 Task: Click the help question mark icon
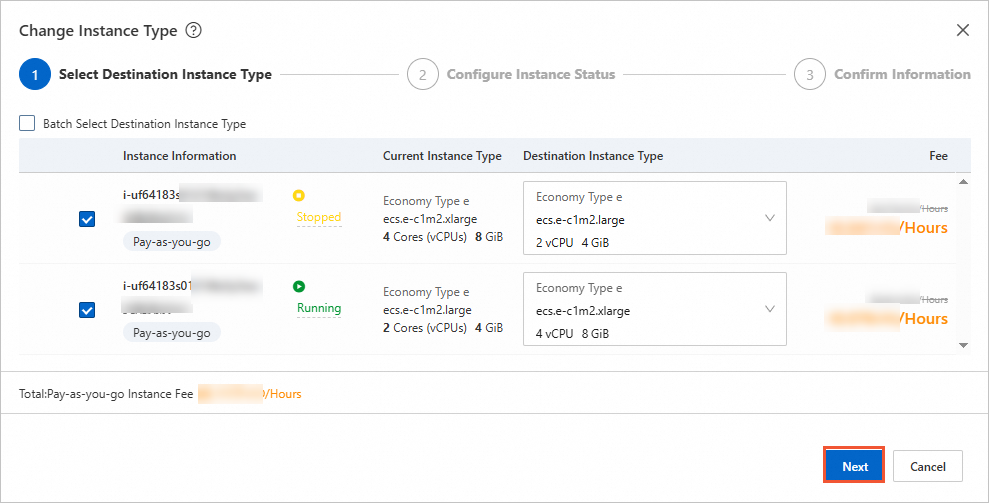pyautogui.click(x=194, y=31)
